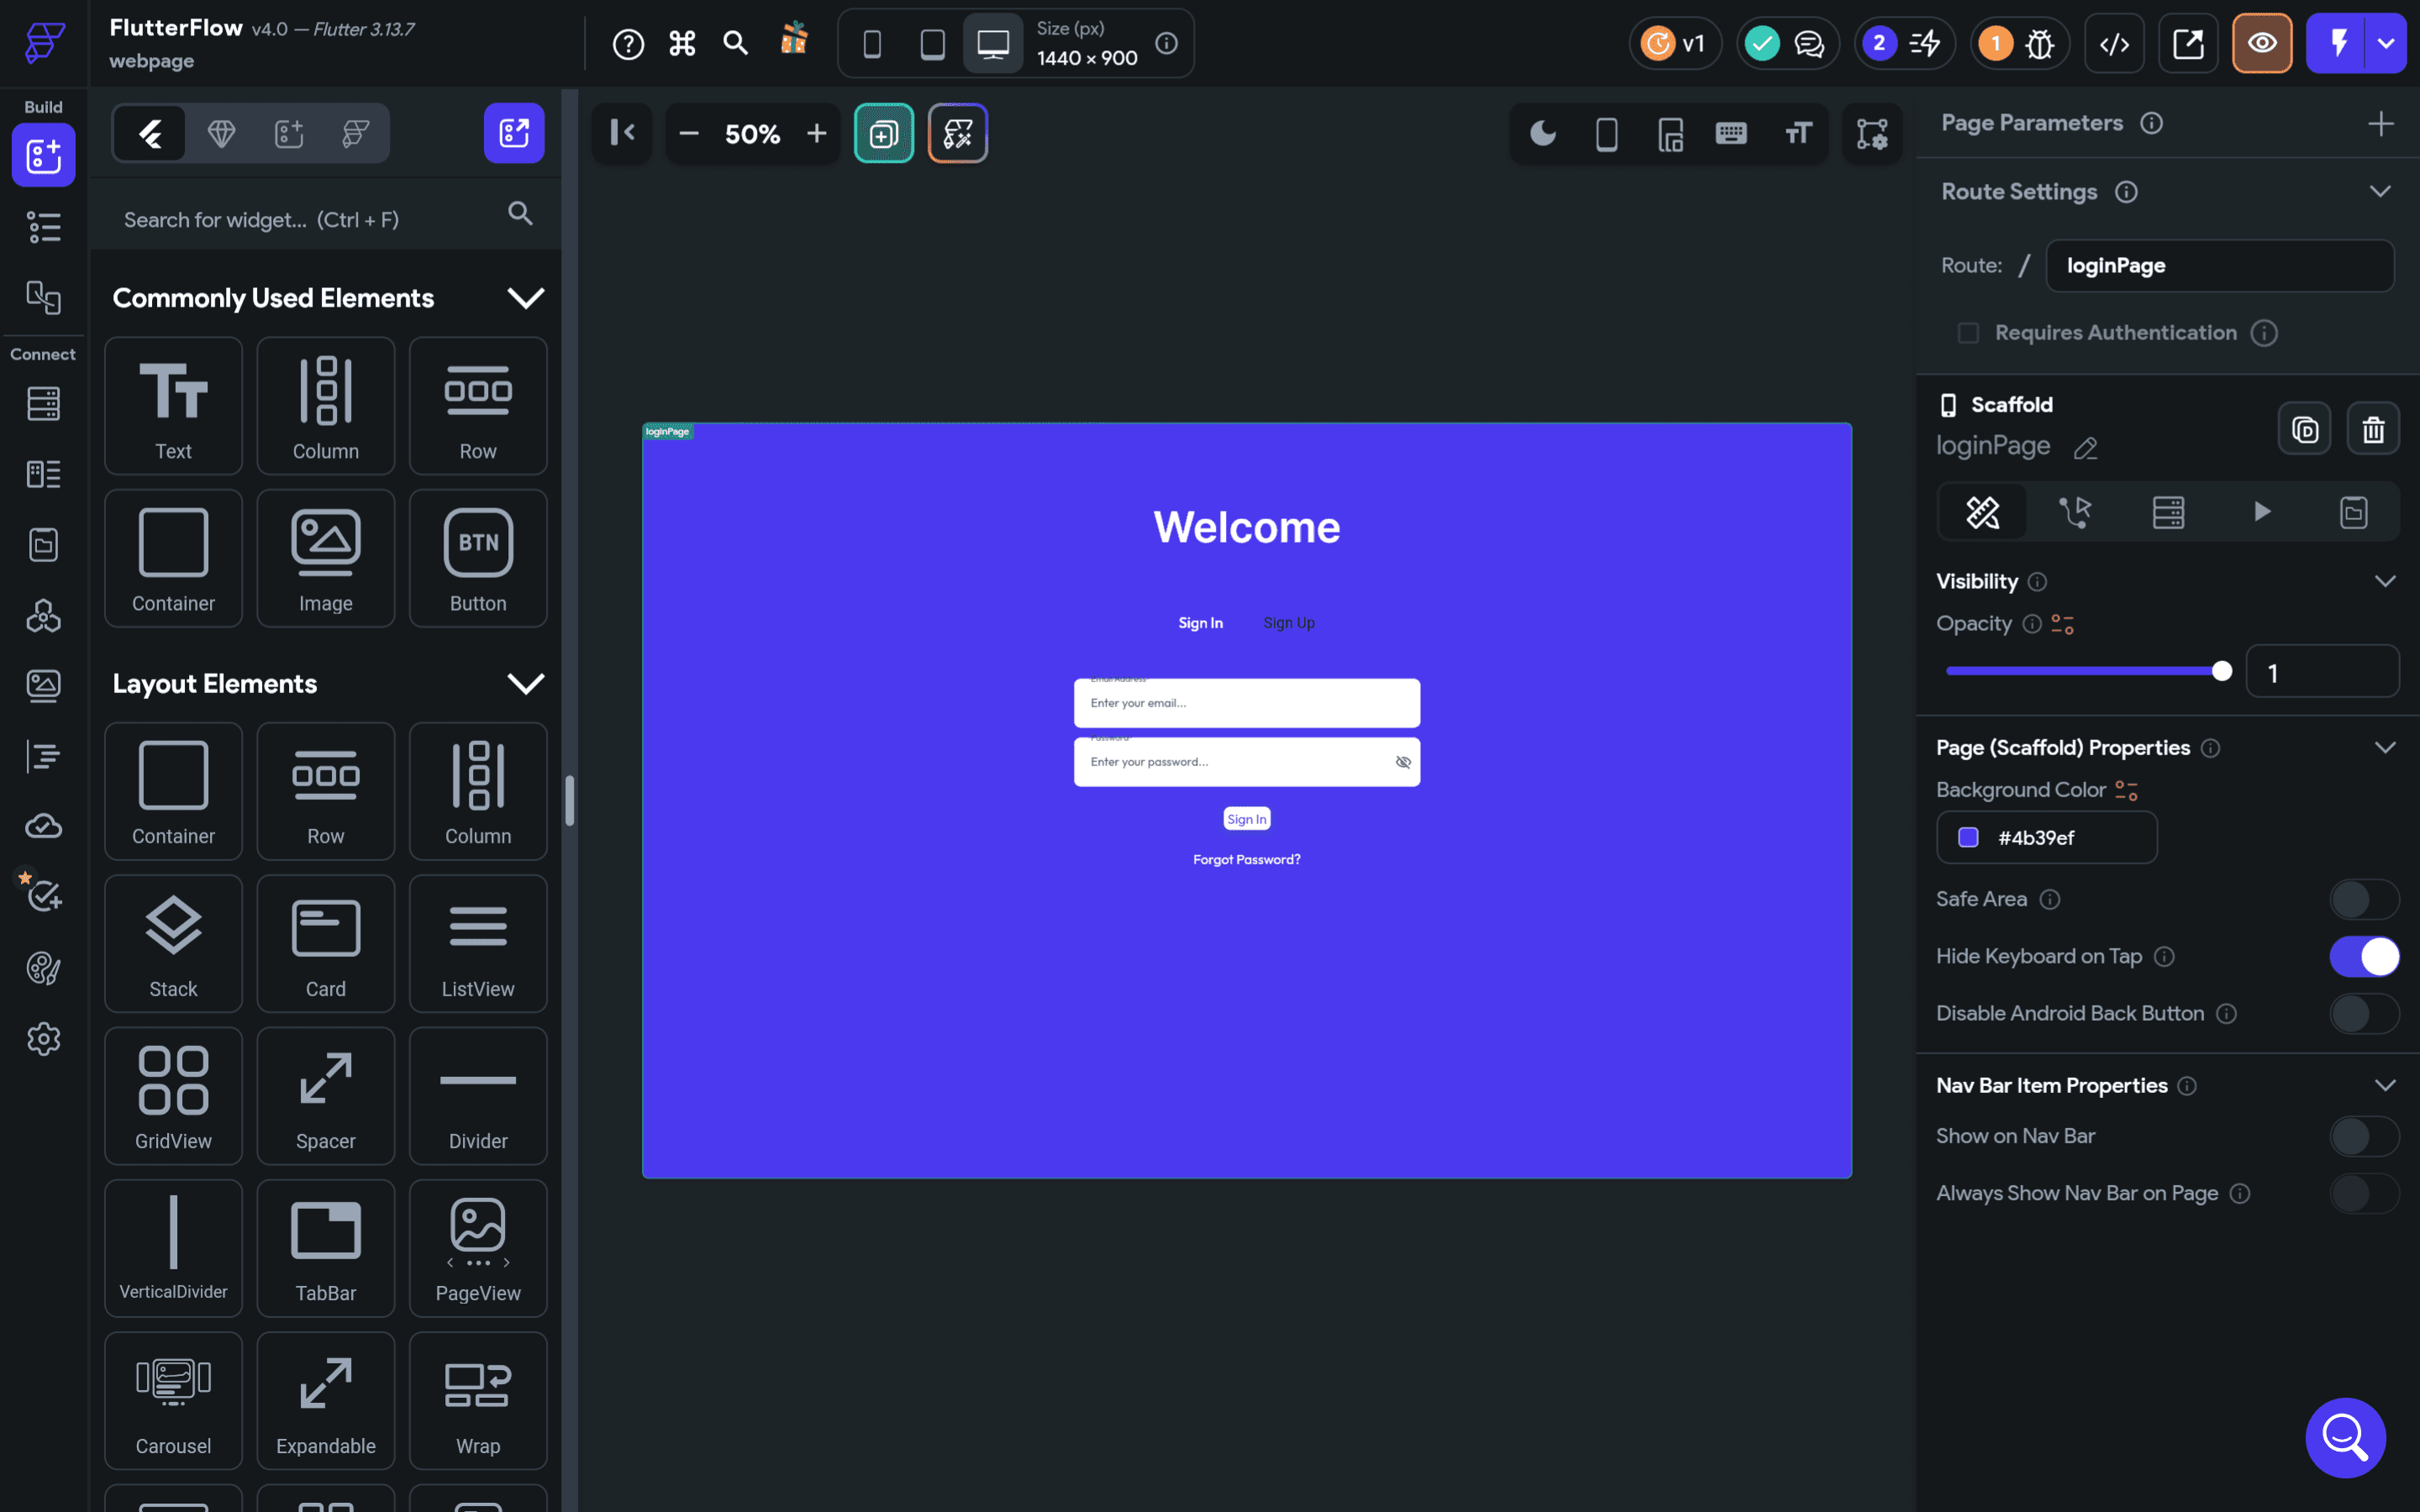2420x1512 pixels.
Task: Select tablet device preview size
Action: tap(932, 44)
